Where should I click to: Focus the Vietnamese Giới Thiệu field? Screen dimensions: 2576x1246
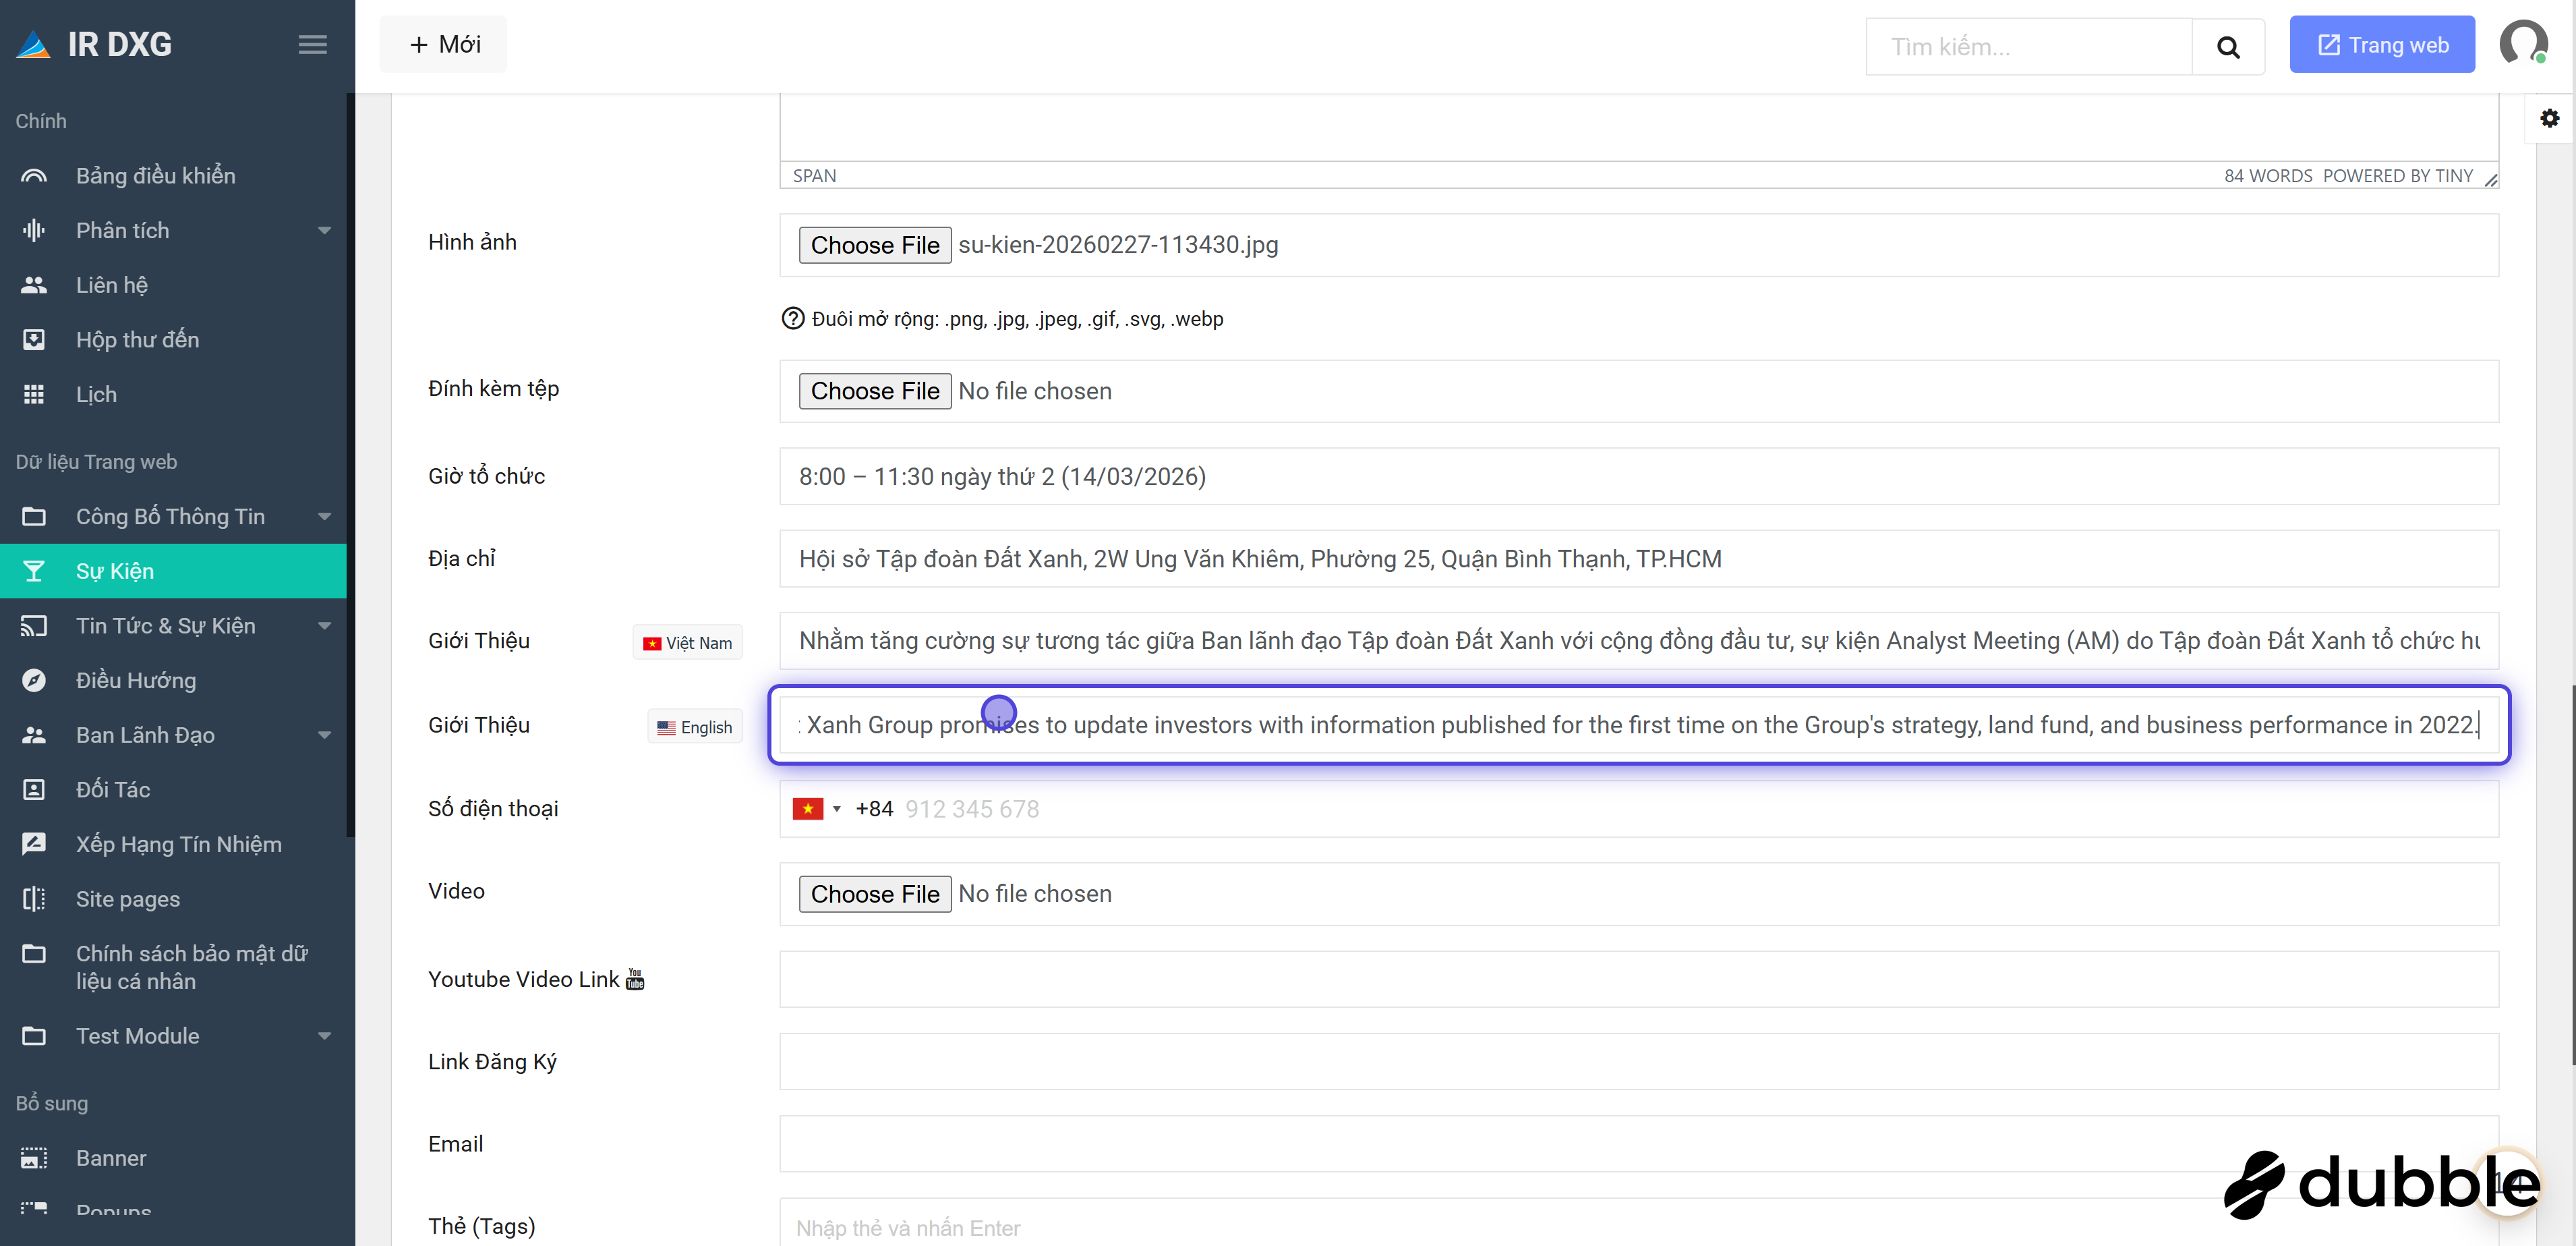[1639, 641]
